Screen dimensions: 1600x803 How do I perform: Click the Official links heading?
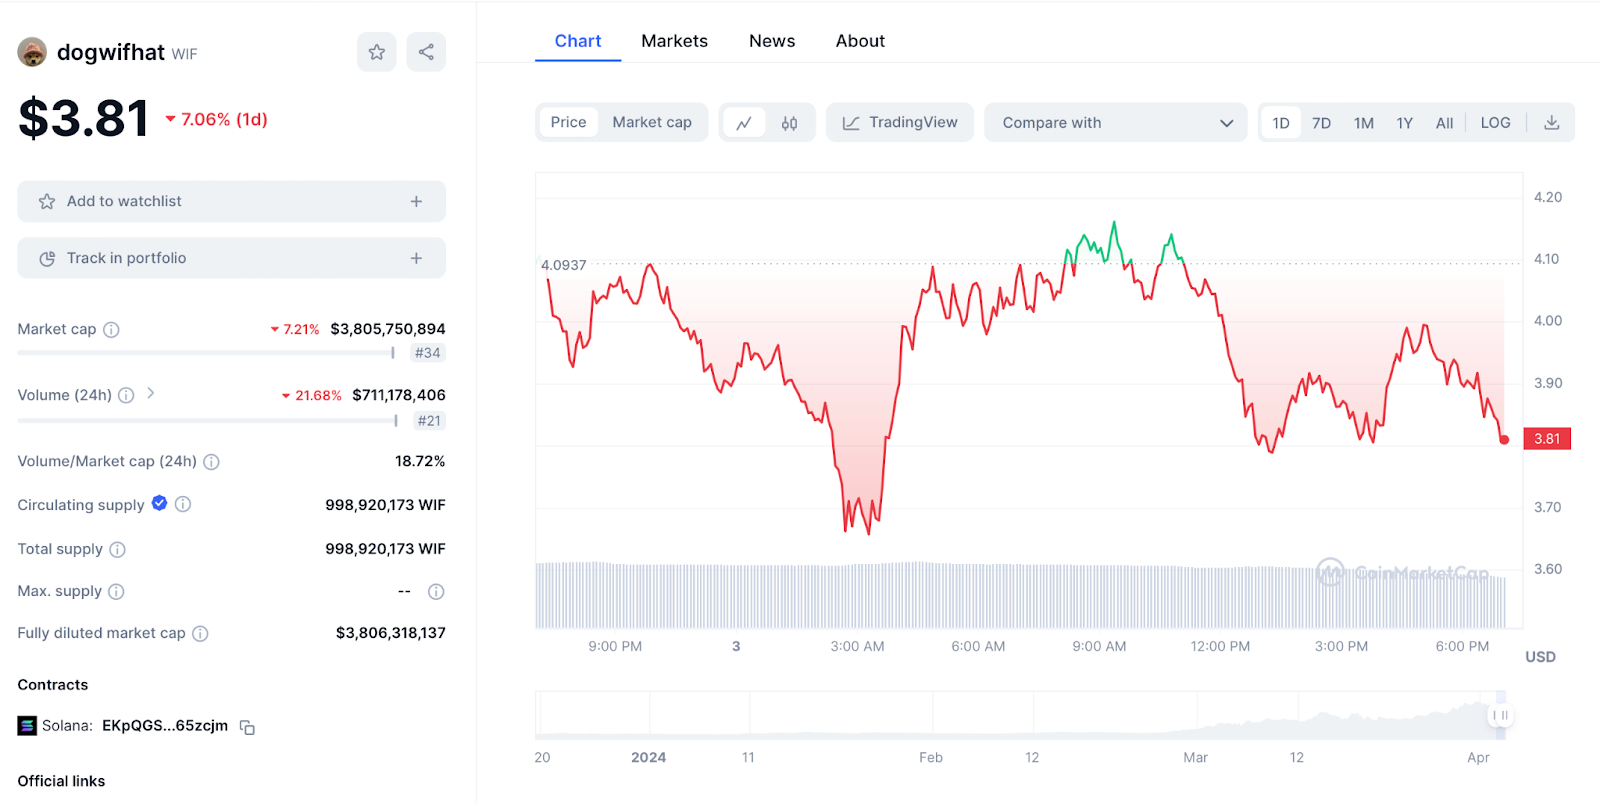pyautogui.click(x=61, y=782)
